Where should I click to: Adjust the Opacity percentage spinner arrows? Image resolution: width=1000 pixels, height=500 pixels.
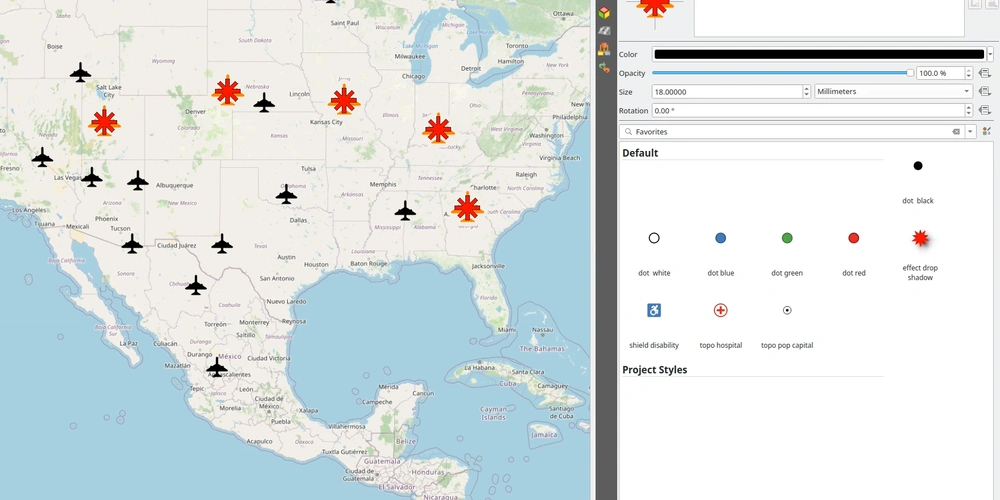coord(969,73)
